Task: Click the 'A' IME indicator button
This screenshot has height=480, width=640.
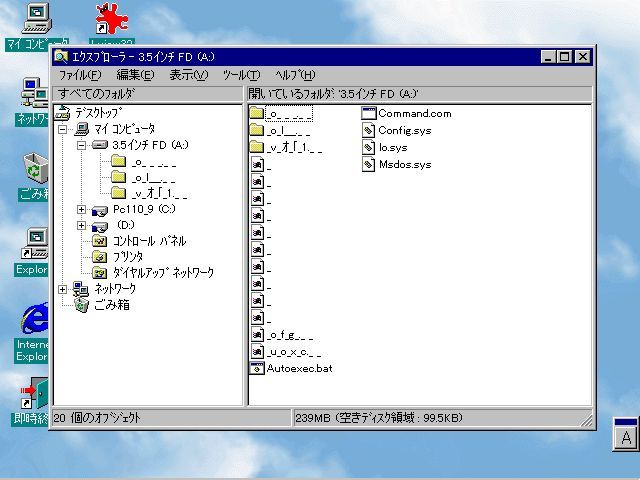Action: (x=626, y=438)
